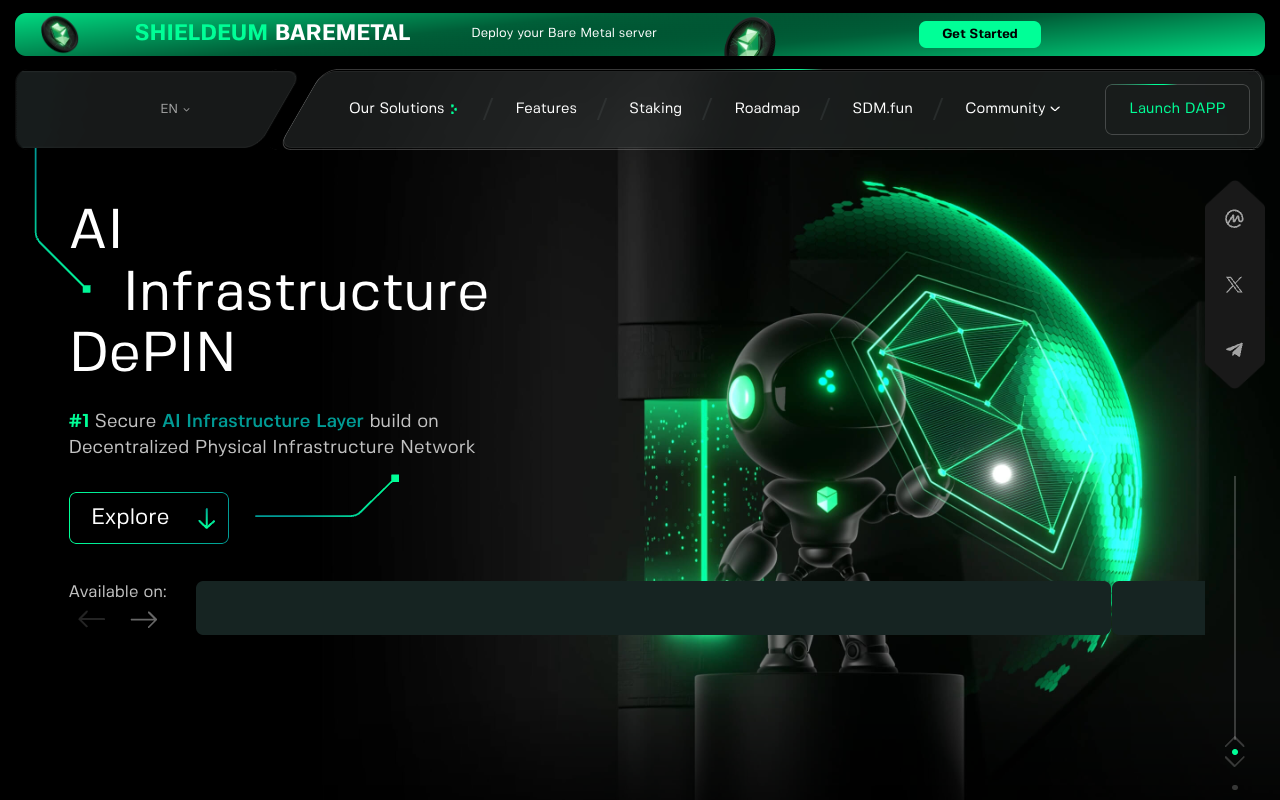Image resolution: width=1280 pixels, height=800 pixels.
Task: Click the AI Infrastructure Layer highlighted text
Action: pyautogui.click(x=263, y=421)
